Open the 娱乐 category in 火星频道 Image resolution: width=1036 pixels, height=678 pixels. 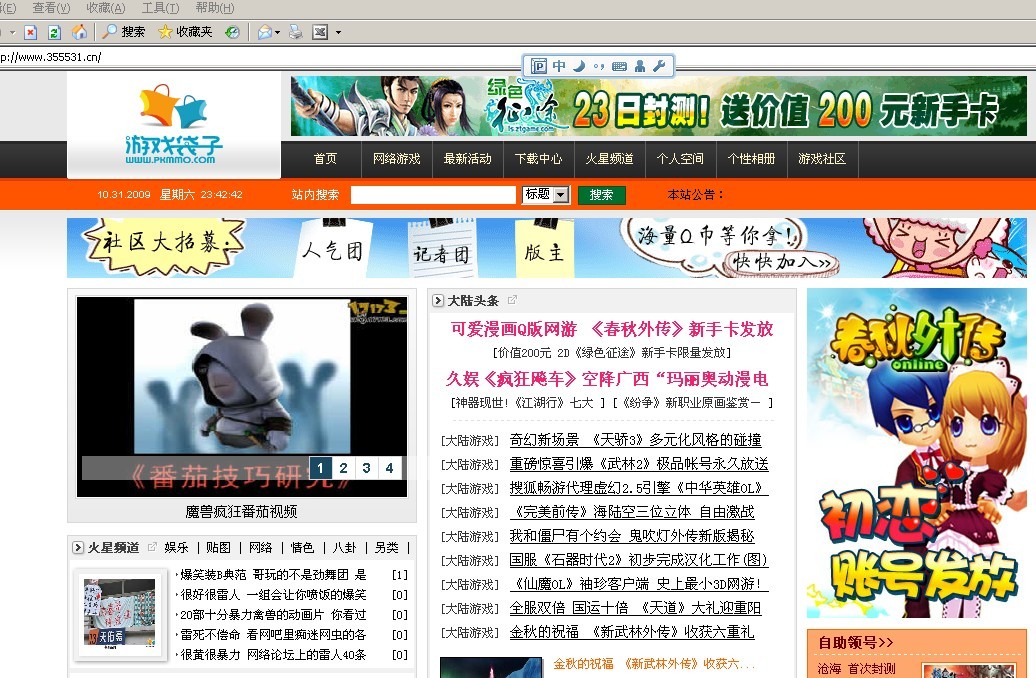[x=176, y=547]
